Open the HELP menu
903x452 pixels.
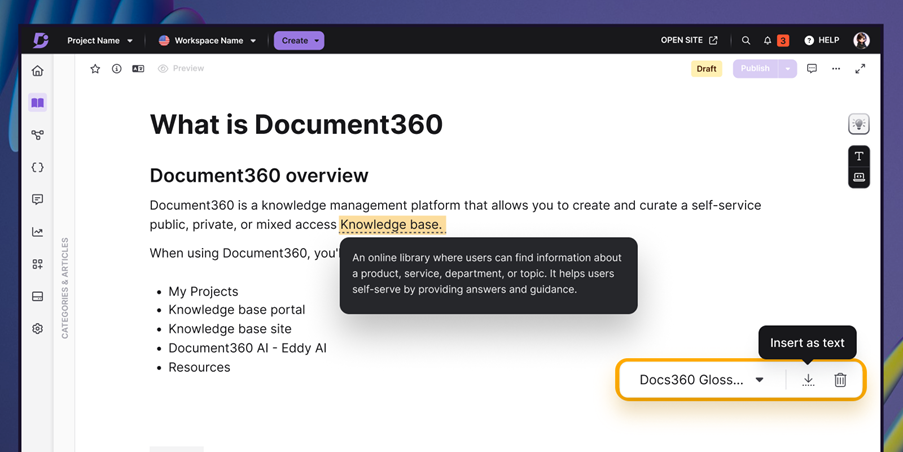(x=822, y=40)
